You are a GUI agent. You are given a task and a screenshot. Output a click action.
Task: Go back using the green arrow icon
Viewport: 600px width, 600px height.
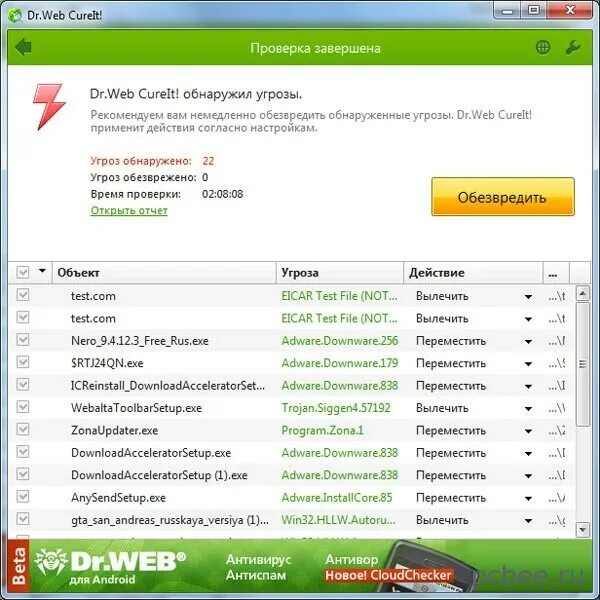(23, 47)
